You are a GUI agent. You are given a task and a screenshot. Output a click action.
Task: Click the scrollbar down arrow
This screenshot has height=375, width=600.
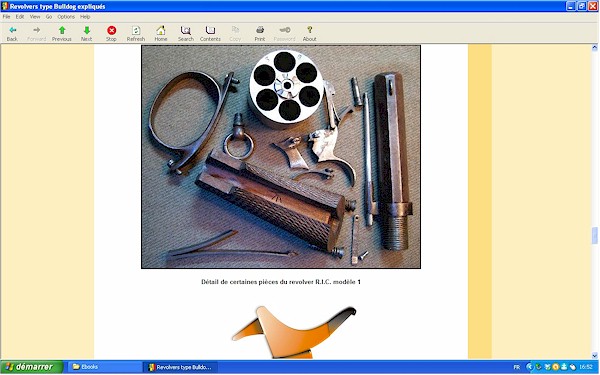(595, 355)
